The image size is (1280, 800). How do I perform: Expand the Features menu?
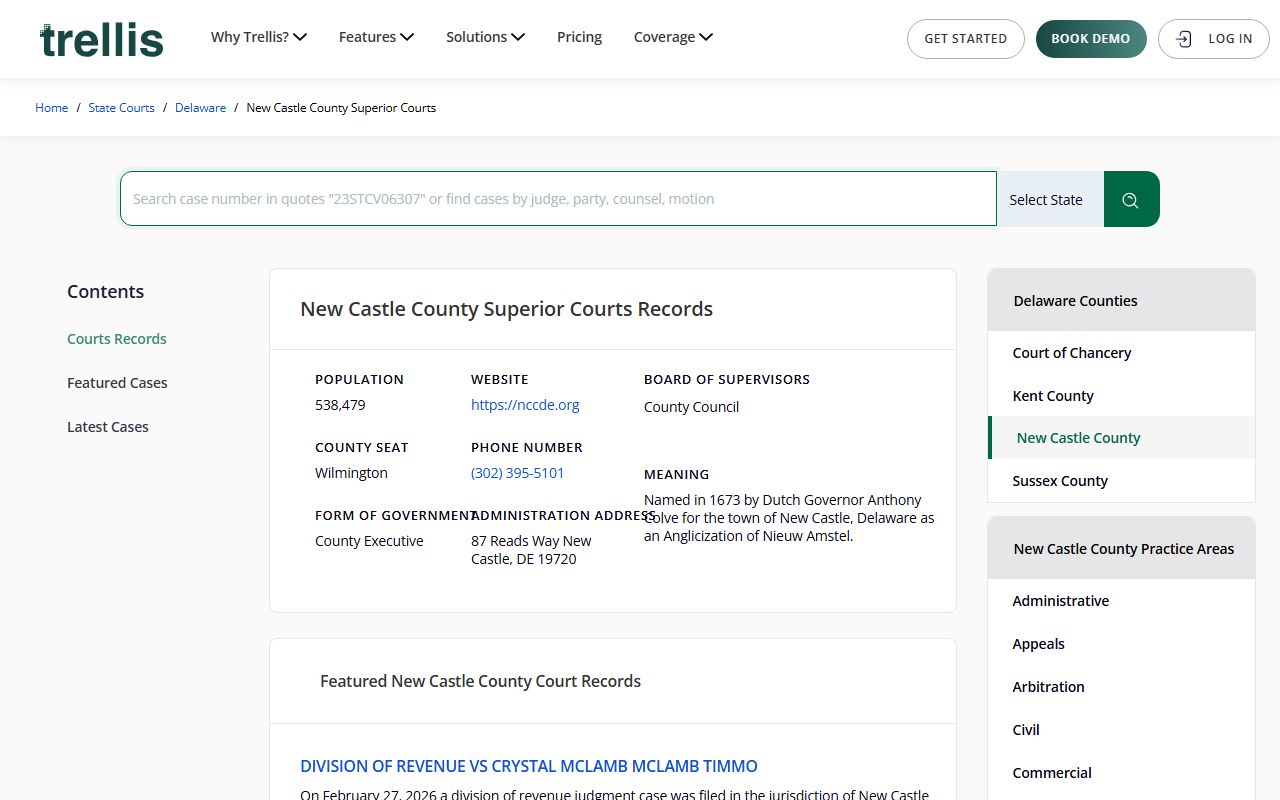pos(376,37)
